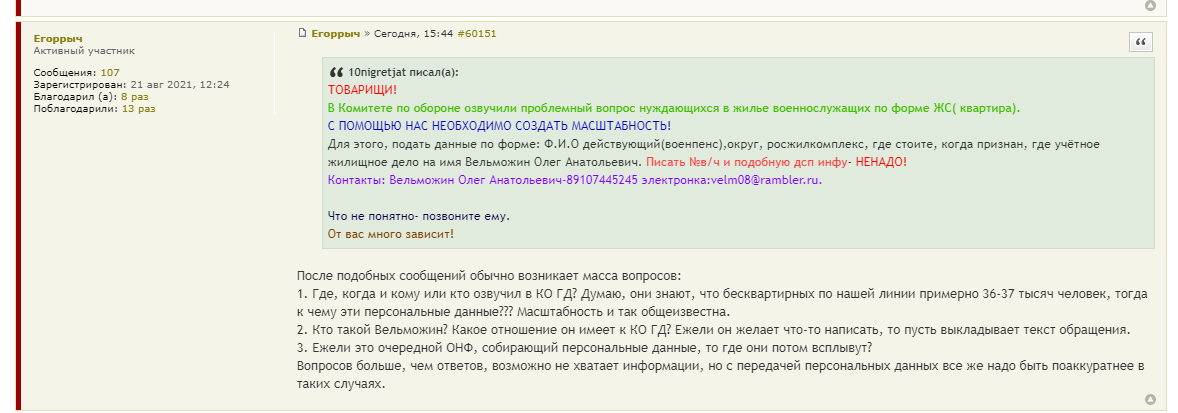Click the text 'От вас много зависит!'
1178x413 pixels.
tap(391, 234)
